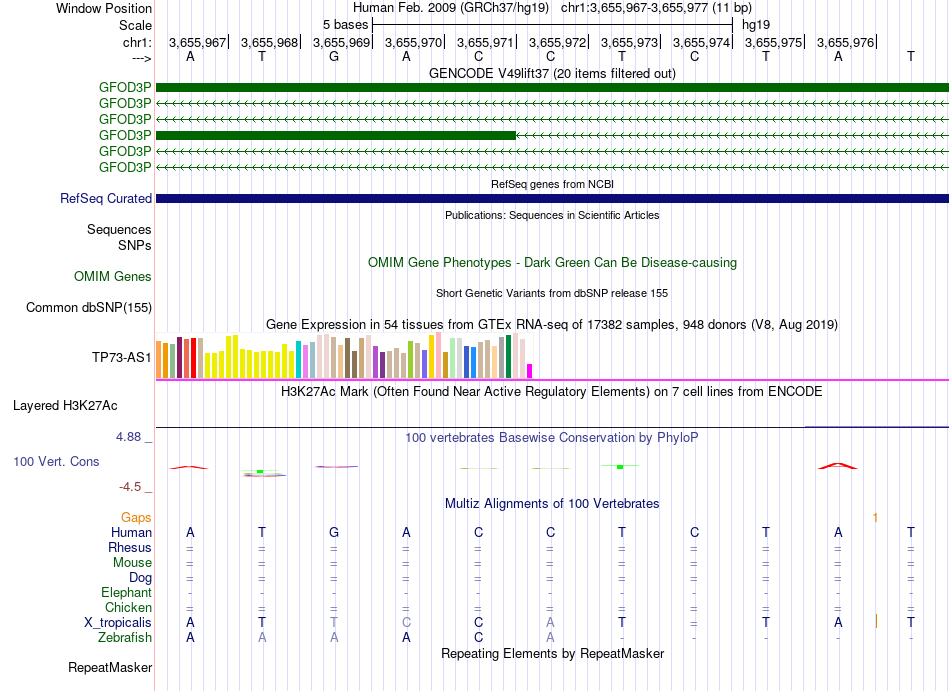Open 'Short Genetic Variants from dbSNP release 155' title
The width and height of the screenshot is (950, 691).
[552, 293]
